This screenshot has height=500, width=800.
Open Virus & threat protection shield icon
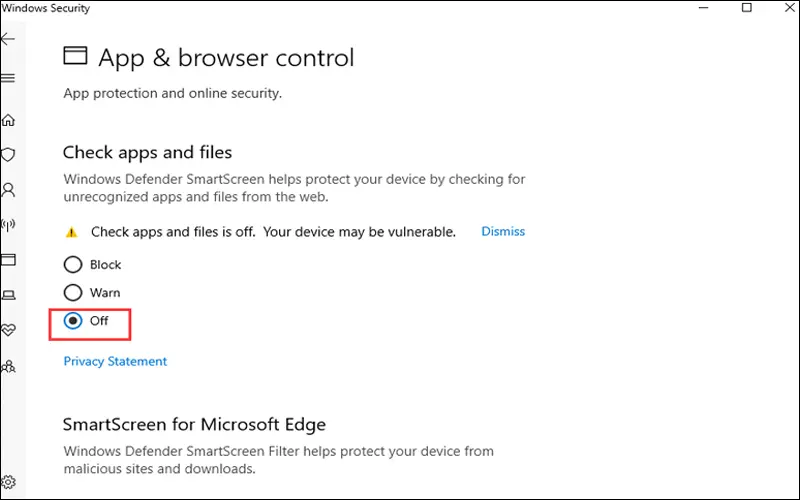click(x=8, y=155)
